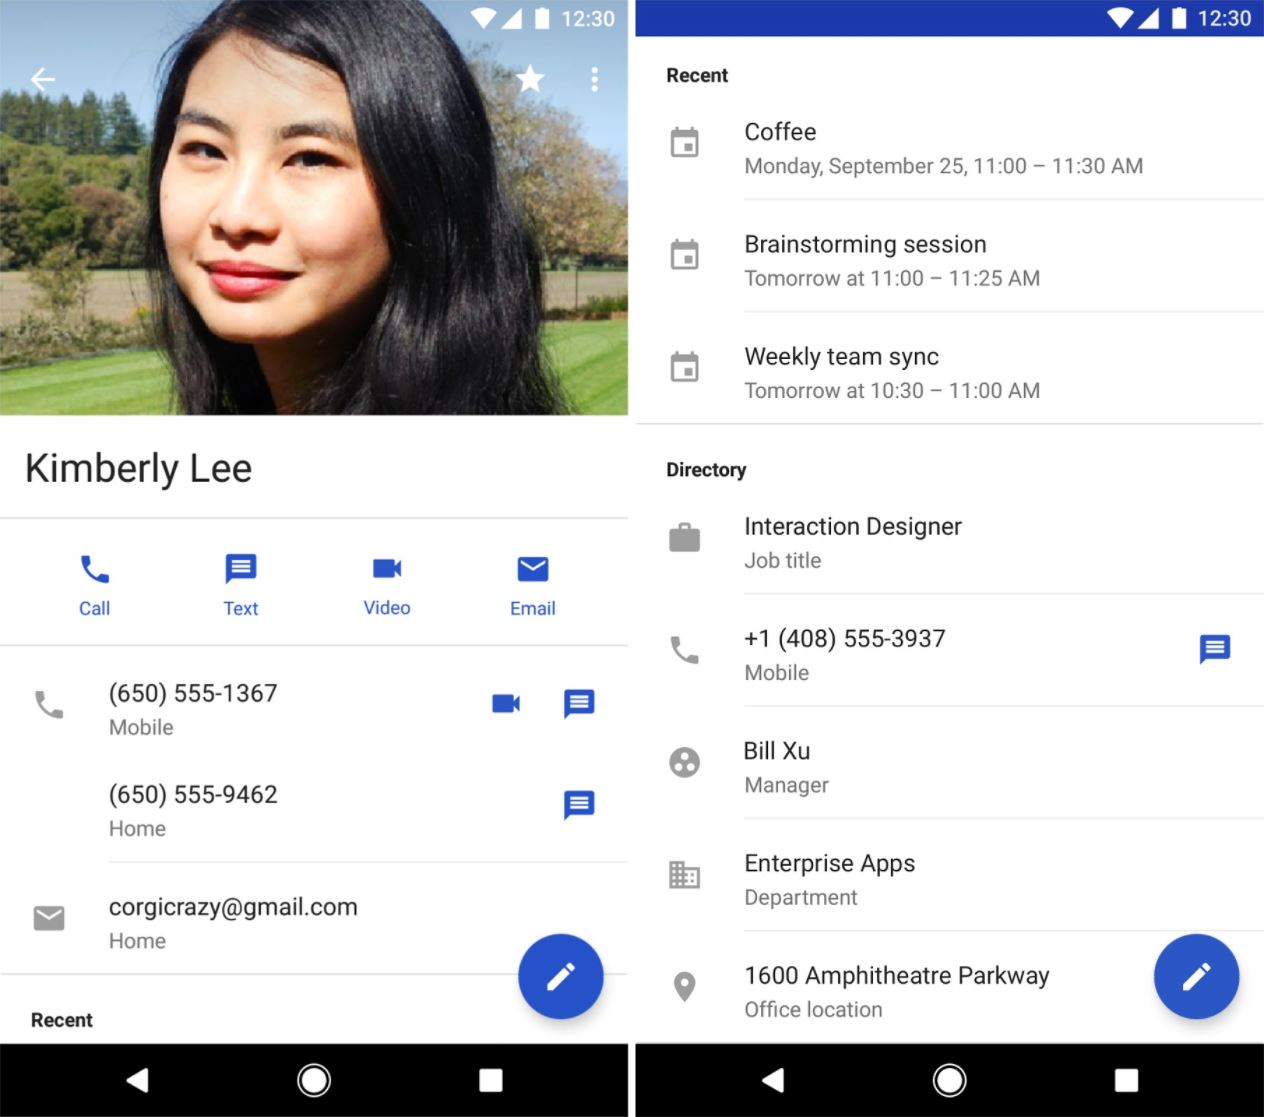The image size is (1264, 1117).
Task: Tap the Text action button
Action: coord(241,584)
